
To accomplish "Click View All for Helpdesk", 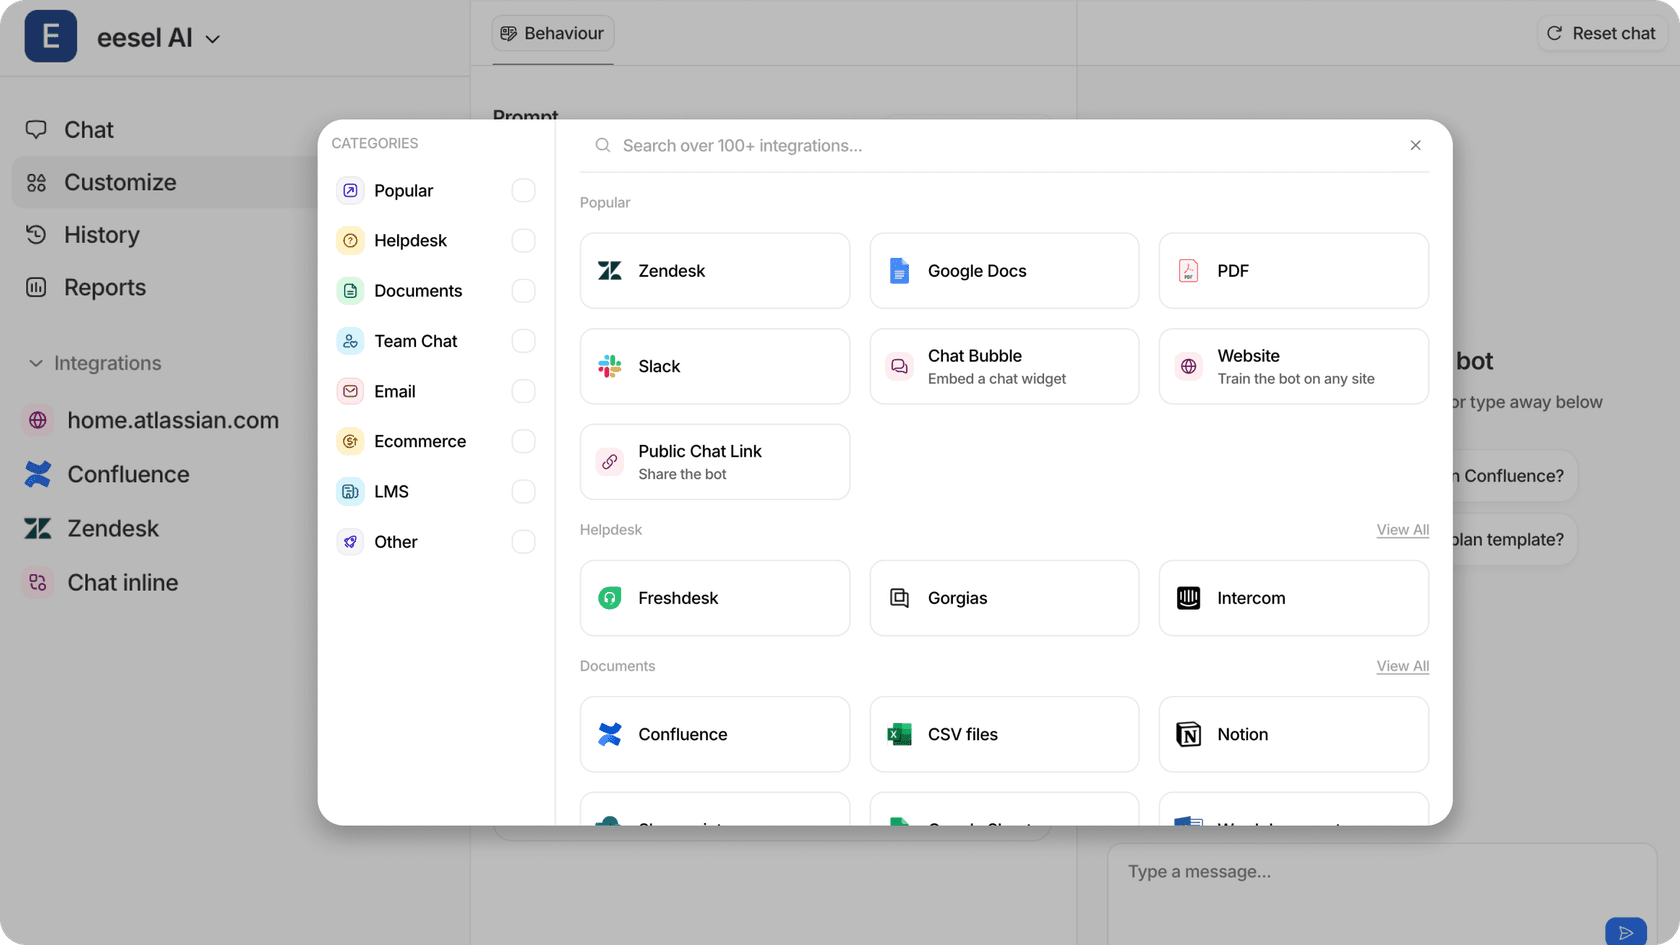I will coord(1402,530).
